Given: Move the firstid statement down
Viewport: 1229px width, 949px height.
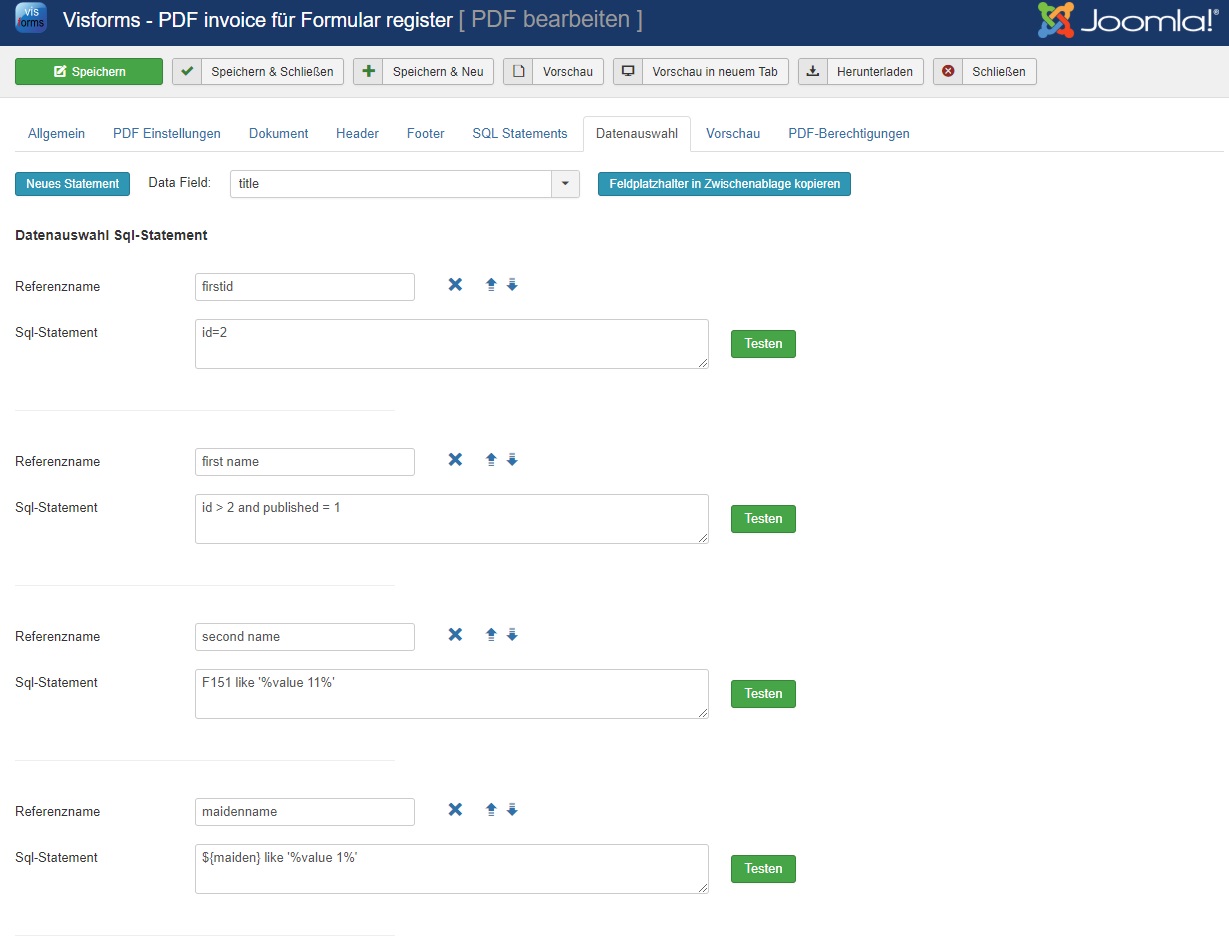Looking at the screenshot, I should tap(512, 285).
